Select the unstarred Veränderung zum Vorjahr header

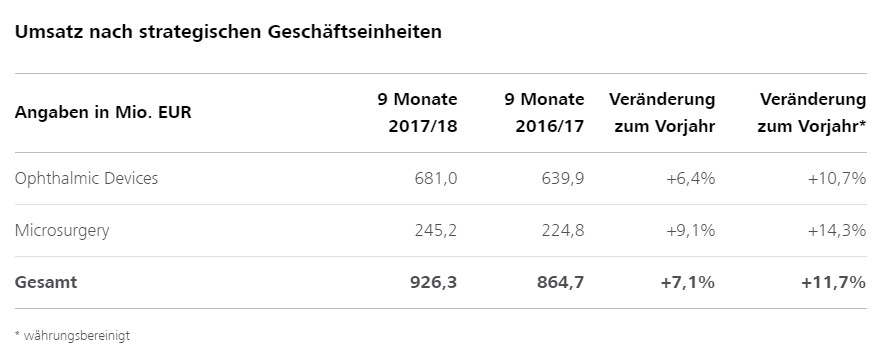(662, 112)
